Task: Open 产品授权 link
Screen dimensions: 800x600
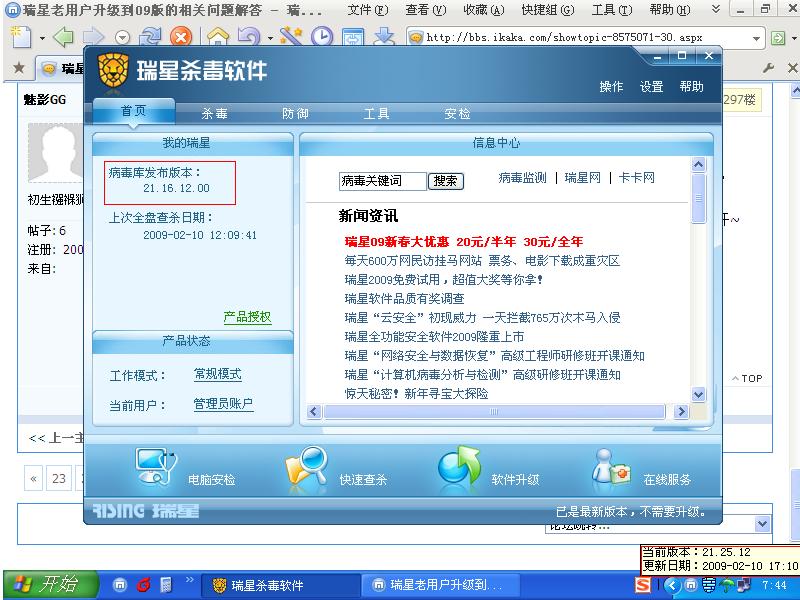Action: click(247, 317)
